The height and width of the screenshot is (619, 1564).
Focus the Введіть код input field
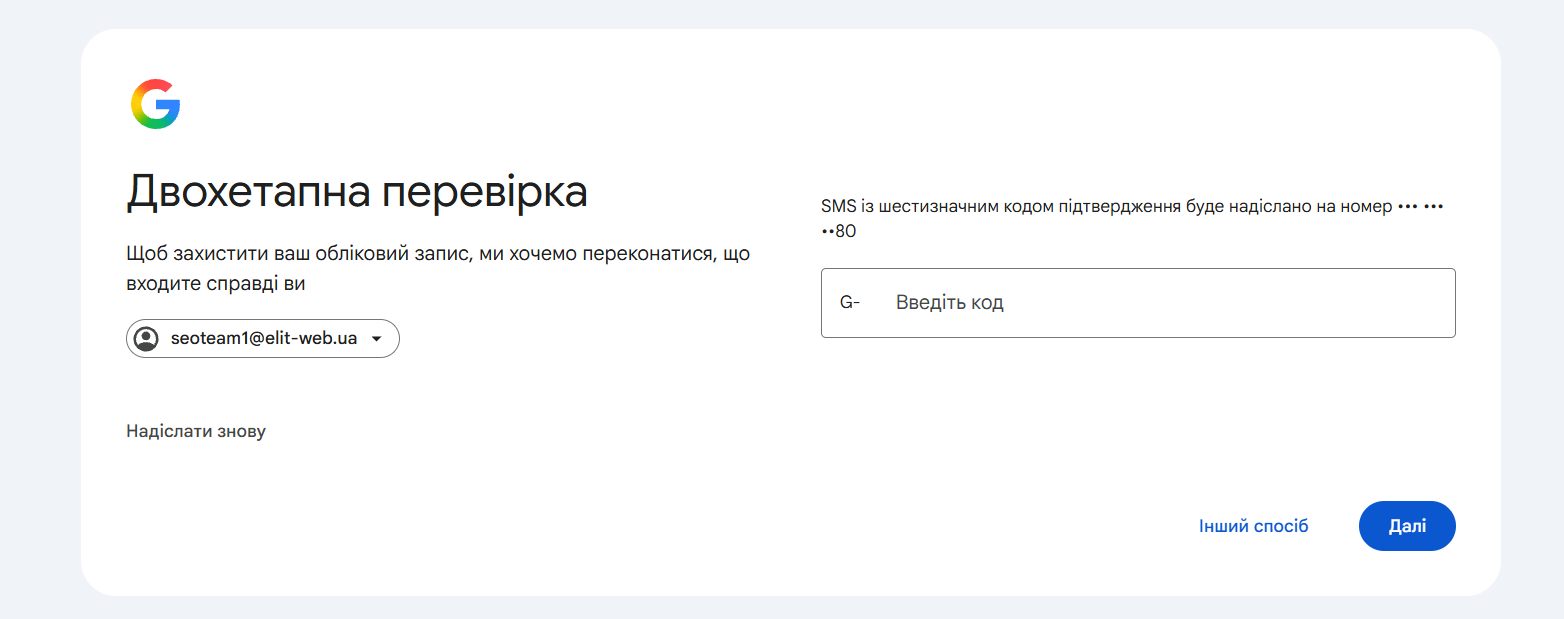1138,303
